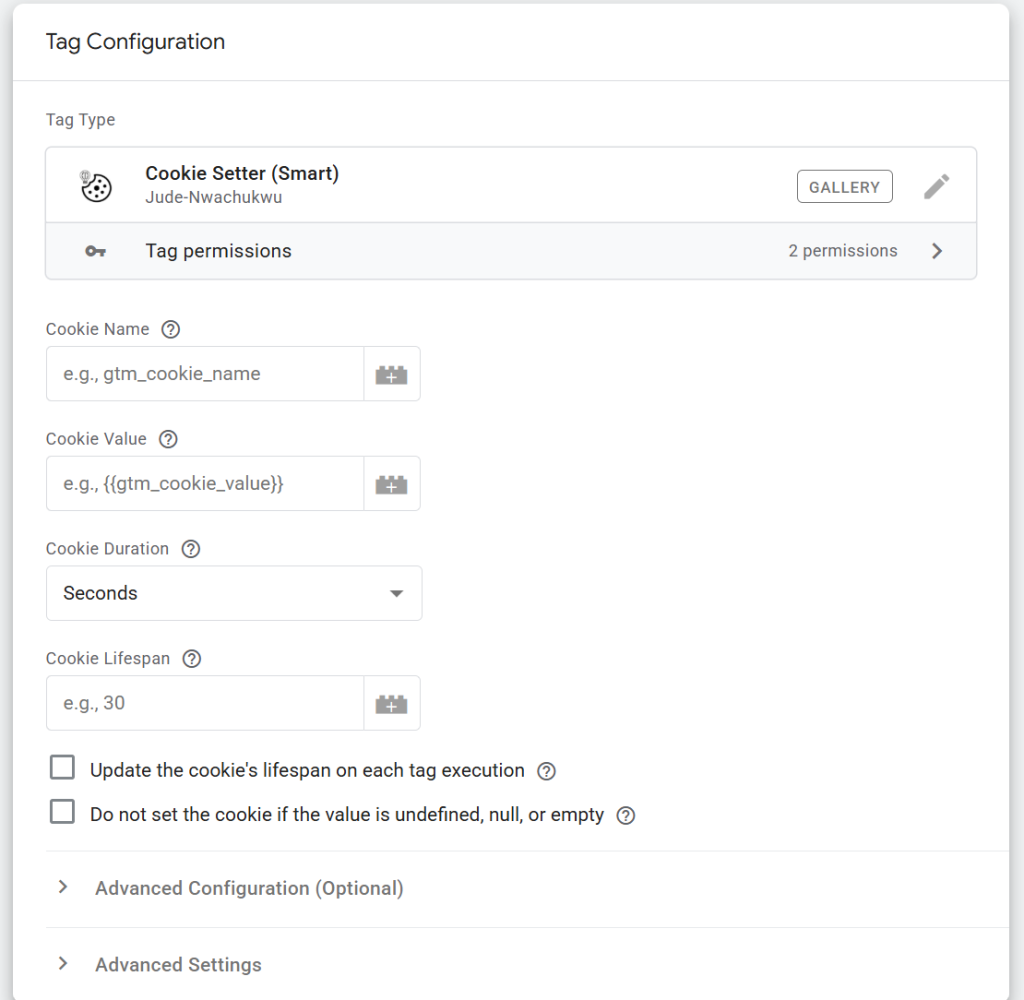This screenshot has height=1000, width=1024.
Task: Expand Advanced Configuration (Optional) section
Action: click(x=249, y=888)
